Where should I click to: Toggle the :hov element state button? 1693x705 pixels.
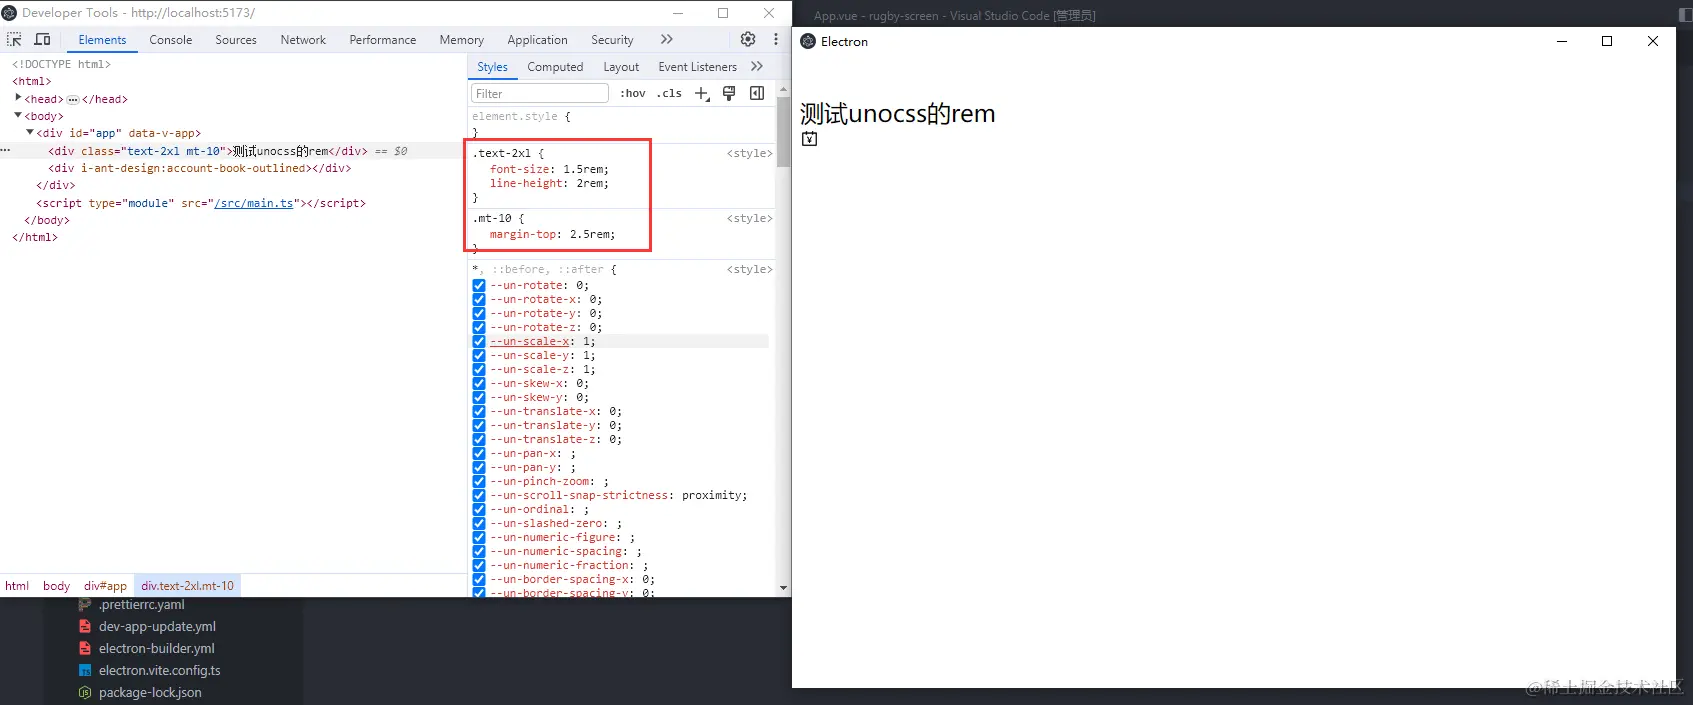pyautogui.click(x=633, y=93)
